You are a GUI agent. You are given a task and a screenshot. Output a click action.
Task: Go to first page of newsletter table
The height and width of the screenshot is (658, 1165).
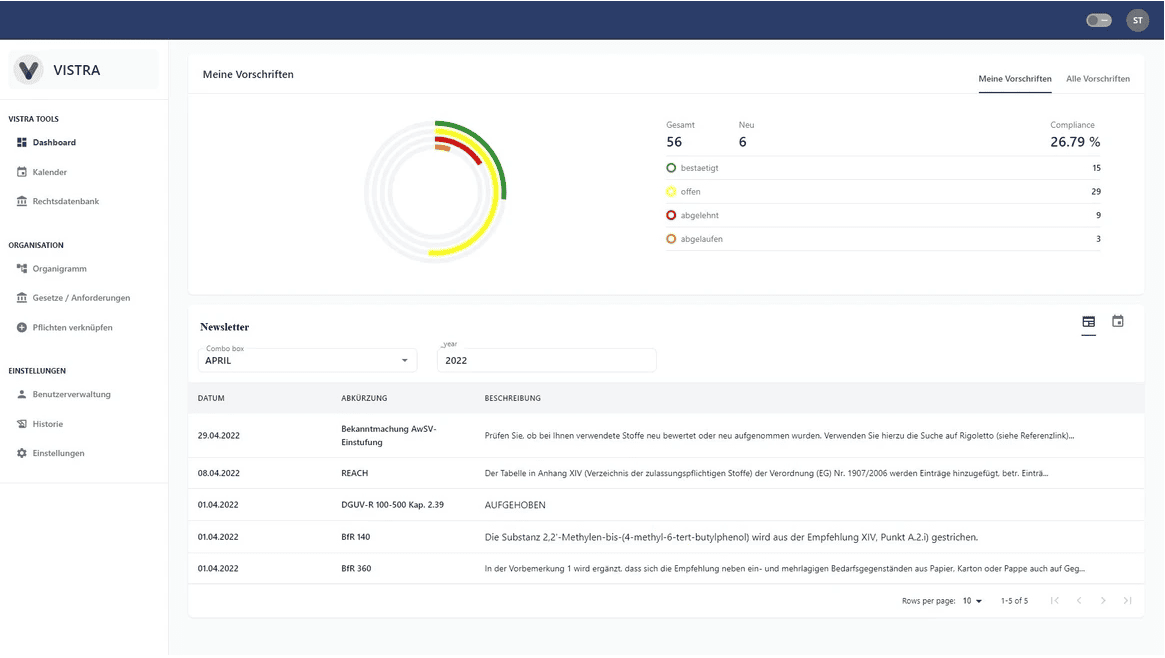click(1054, 601)
